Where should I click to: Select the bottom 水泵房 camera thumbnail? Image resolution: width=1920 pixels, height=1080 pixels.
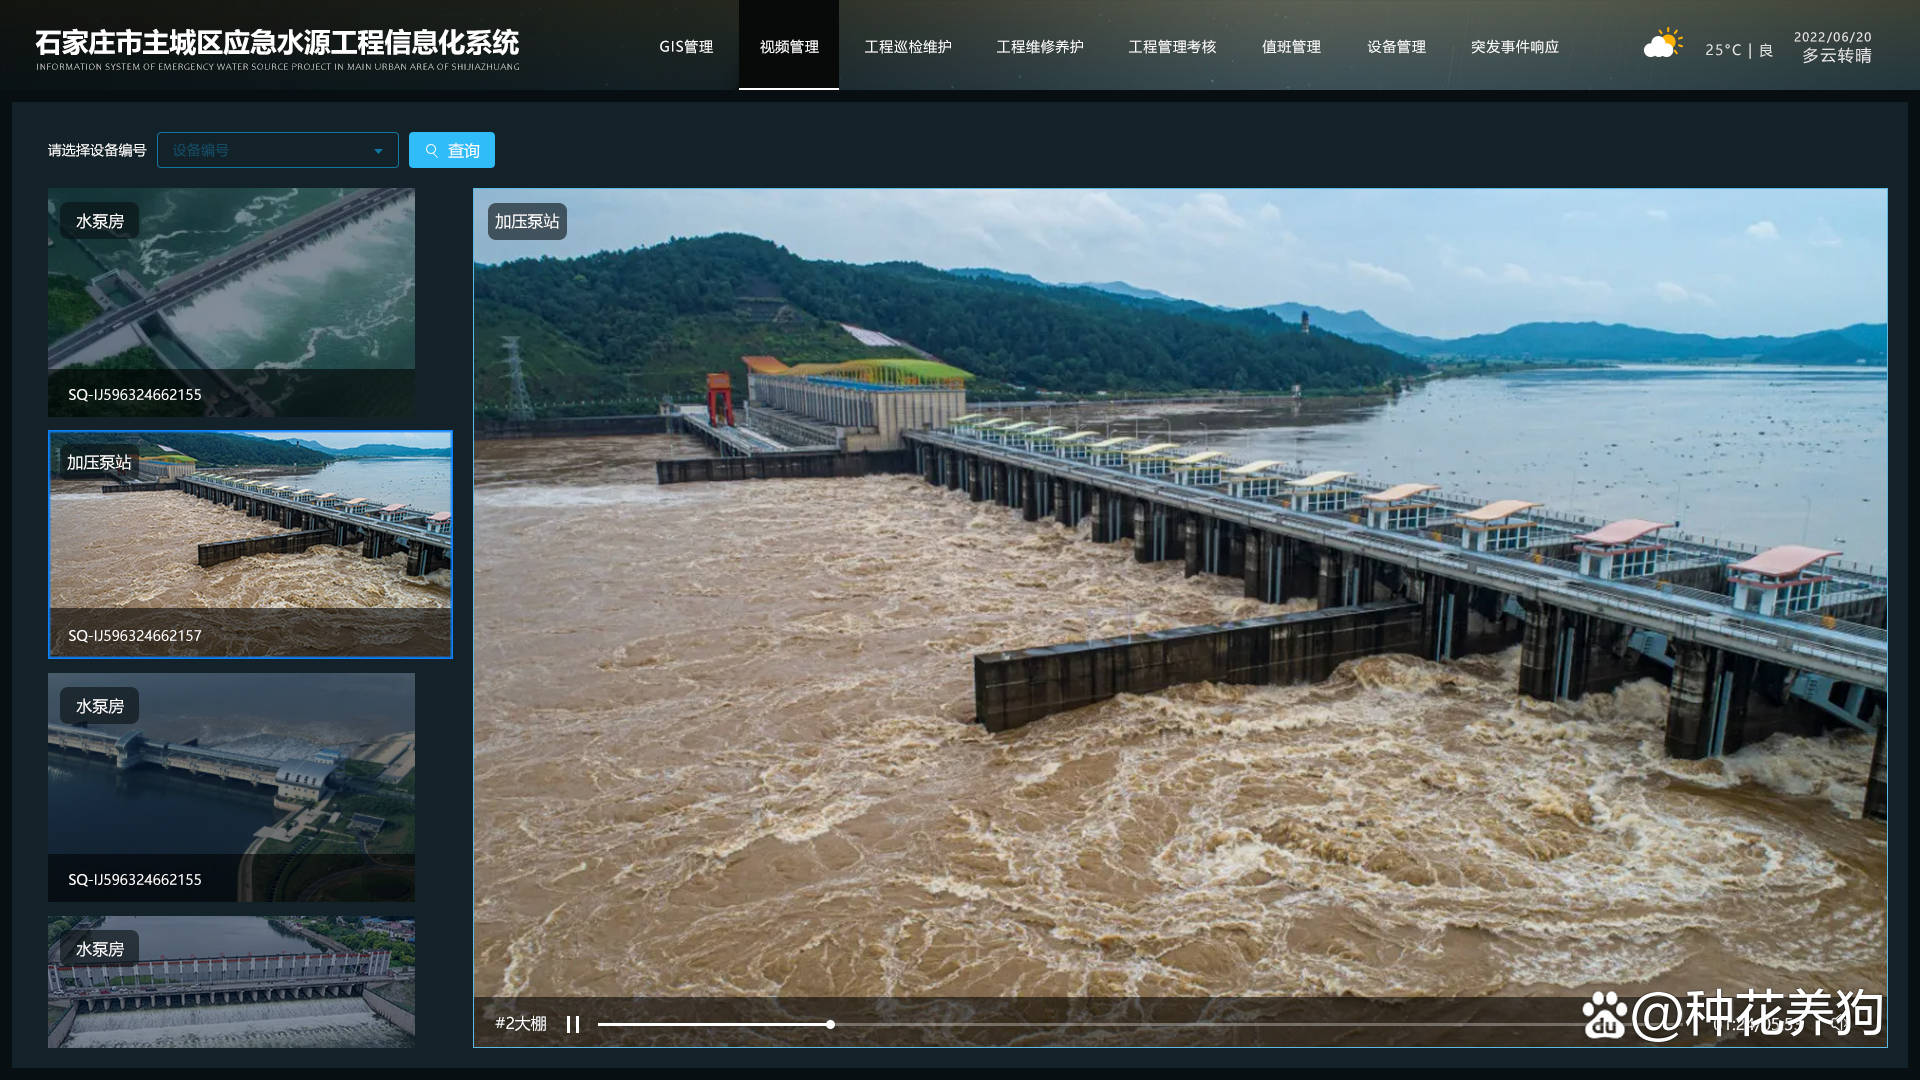pos(231,981)
